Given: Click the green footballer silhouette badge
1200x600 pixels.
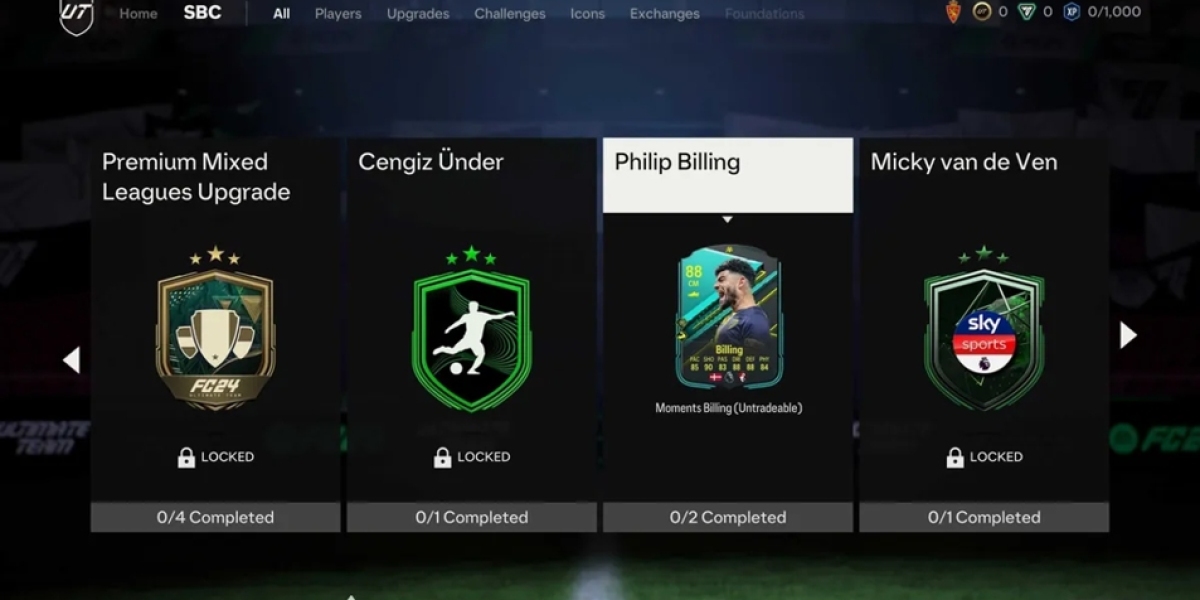Looking at the screenshot, I should [472, 328].
